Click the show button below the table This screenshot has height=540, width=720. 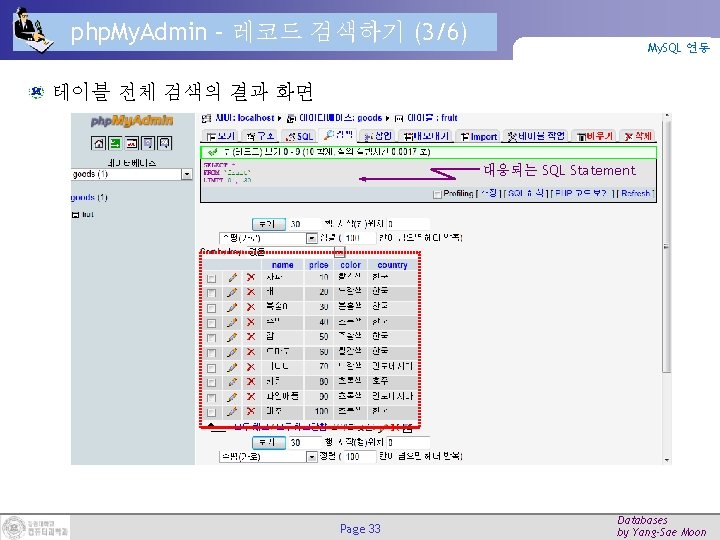[269, 443]
